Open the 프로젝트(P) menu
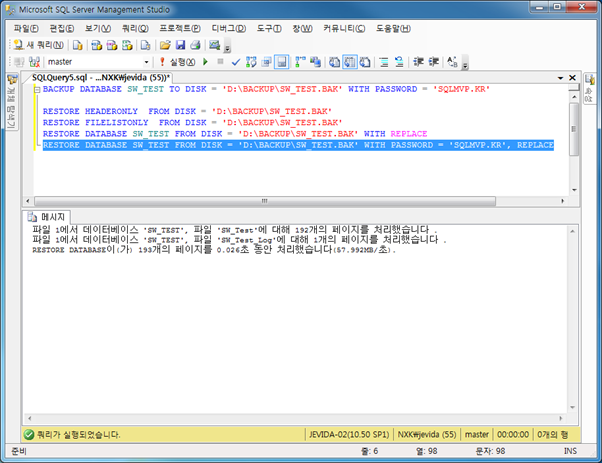602x463 pixels. point(180,28)
